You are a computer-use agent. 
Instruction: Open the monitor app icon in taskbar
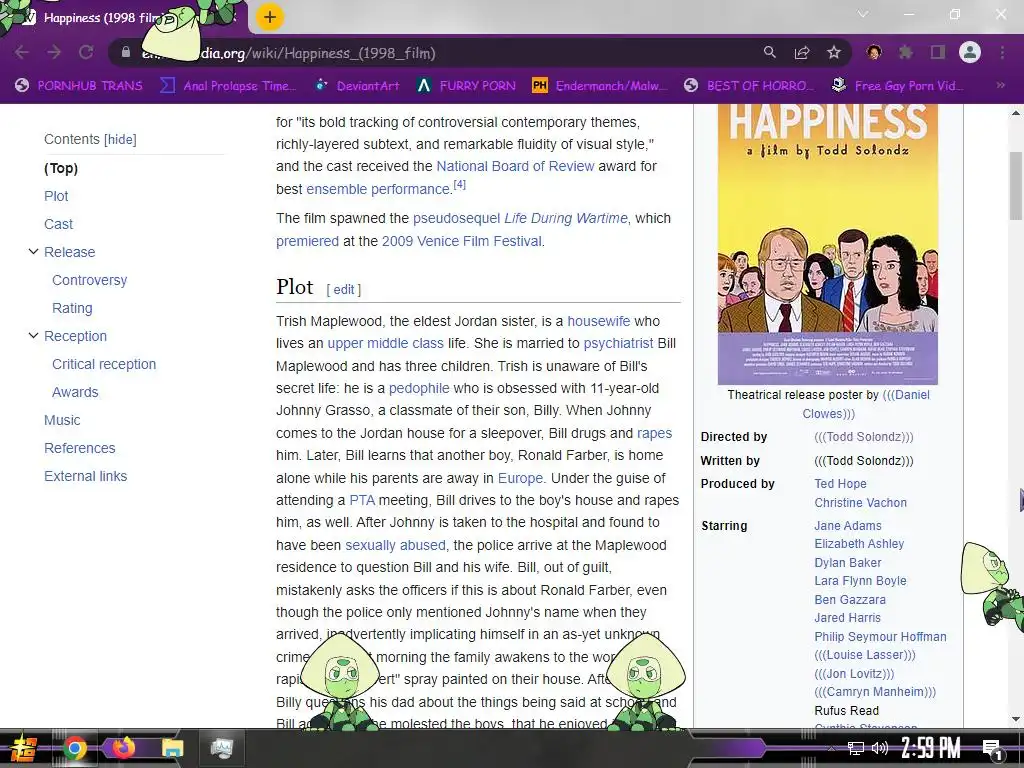222,748
